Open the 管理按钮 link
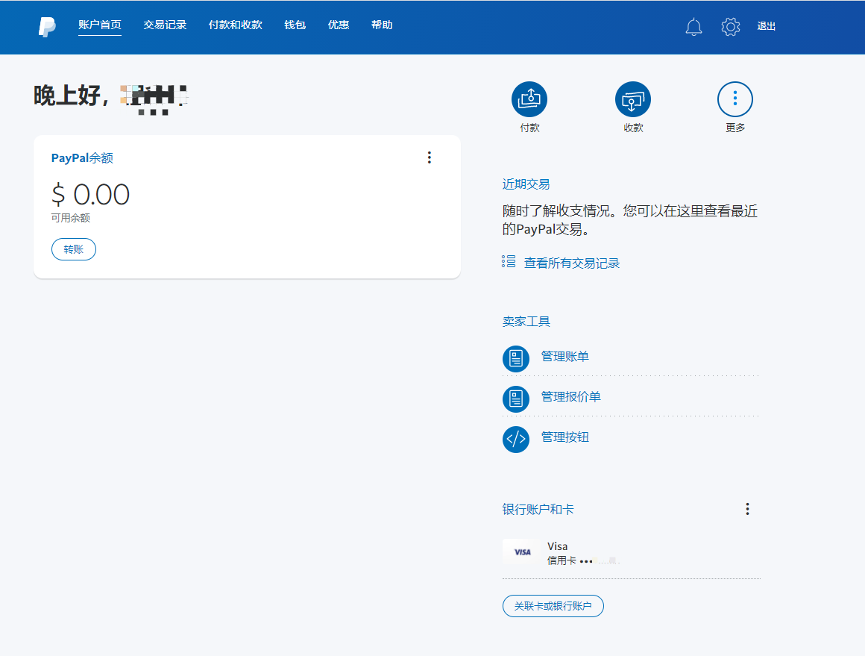This screenshot has width=866, height=656. [x=565, y=437]
